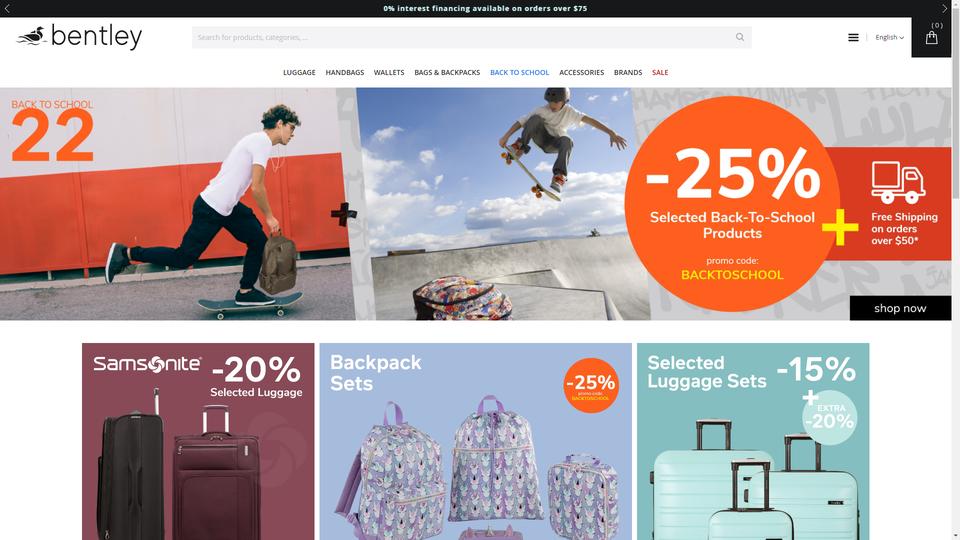Open the hamburger menu icon
Screen dimensions: 960x540
click(853, 37)
